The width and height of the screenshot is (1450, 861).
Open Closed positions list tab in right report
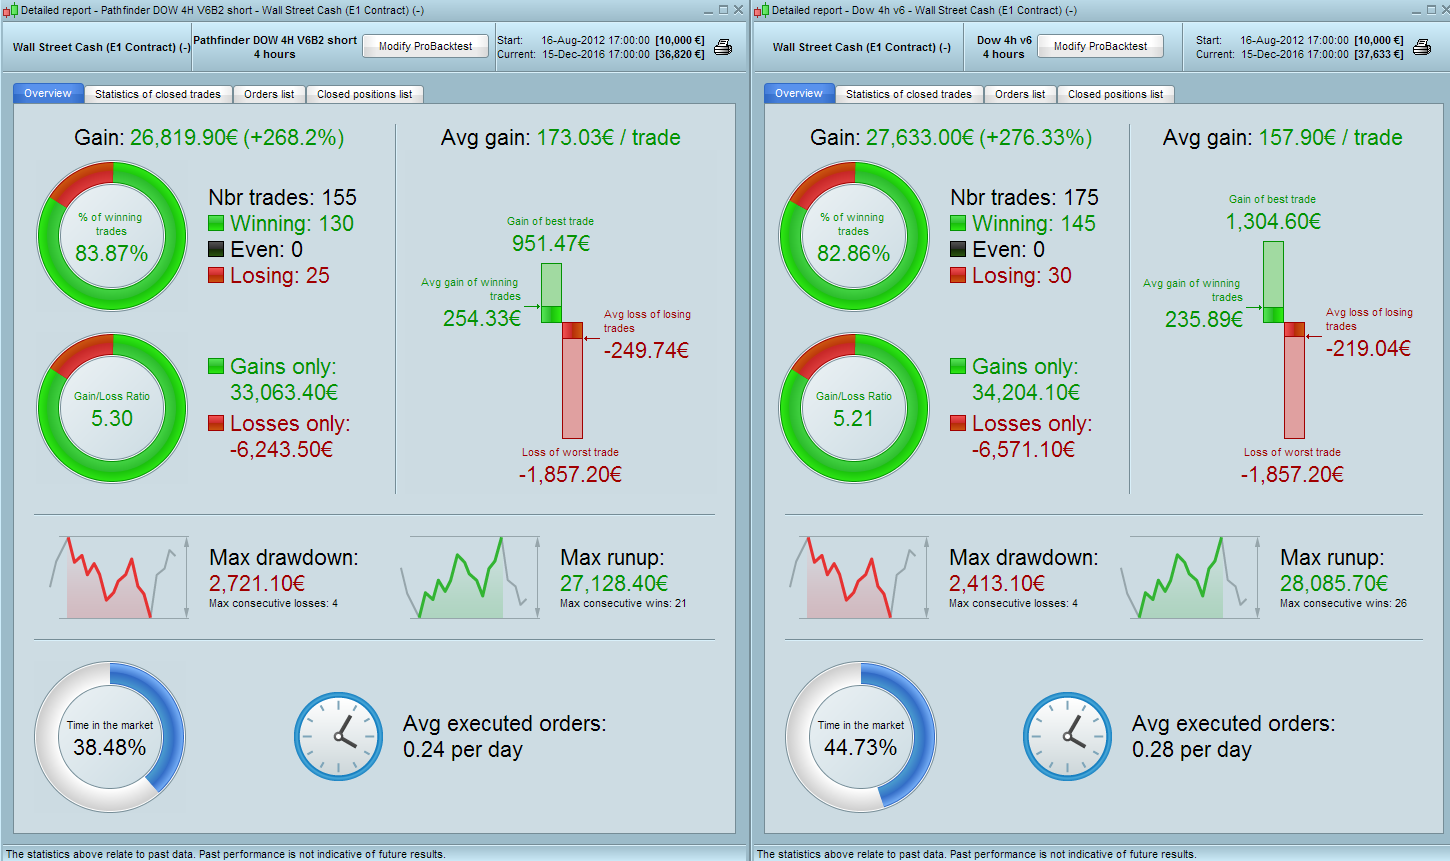1115,94
